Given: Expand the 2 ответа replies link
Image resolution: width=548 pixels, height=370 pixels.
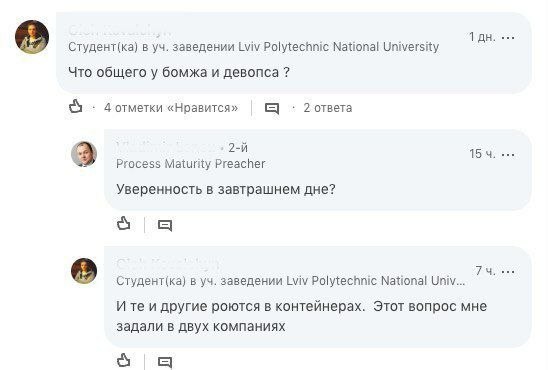Looking at the screenshot, I should 327,108.
